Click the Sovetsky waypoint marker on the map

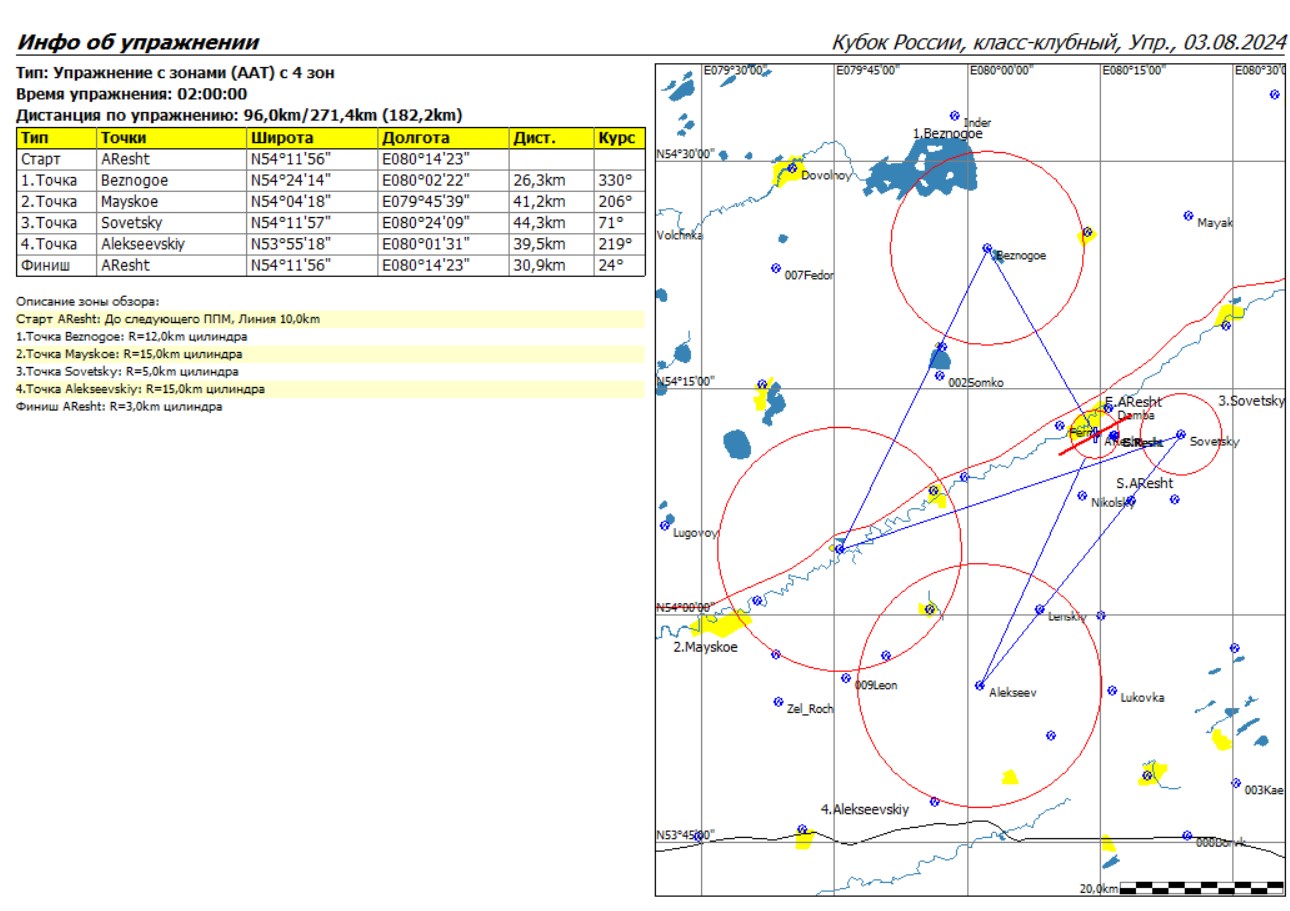pos(1181,434)
